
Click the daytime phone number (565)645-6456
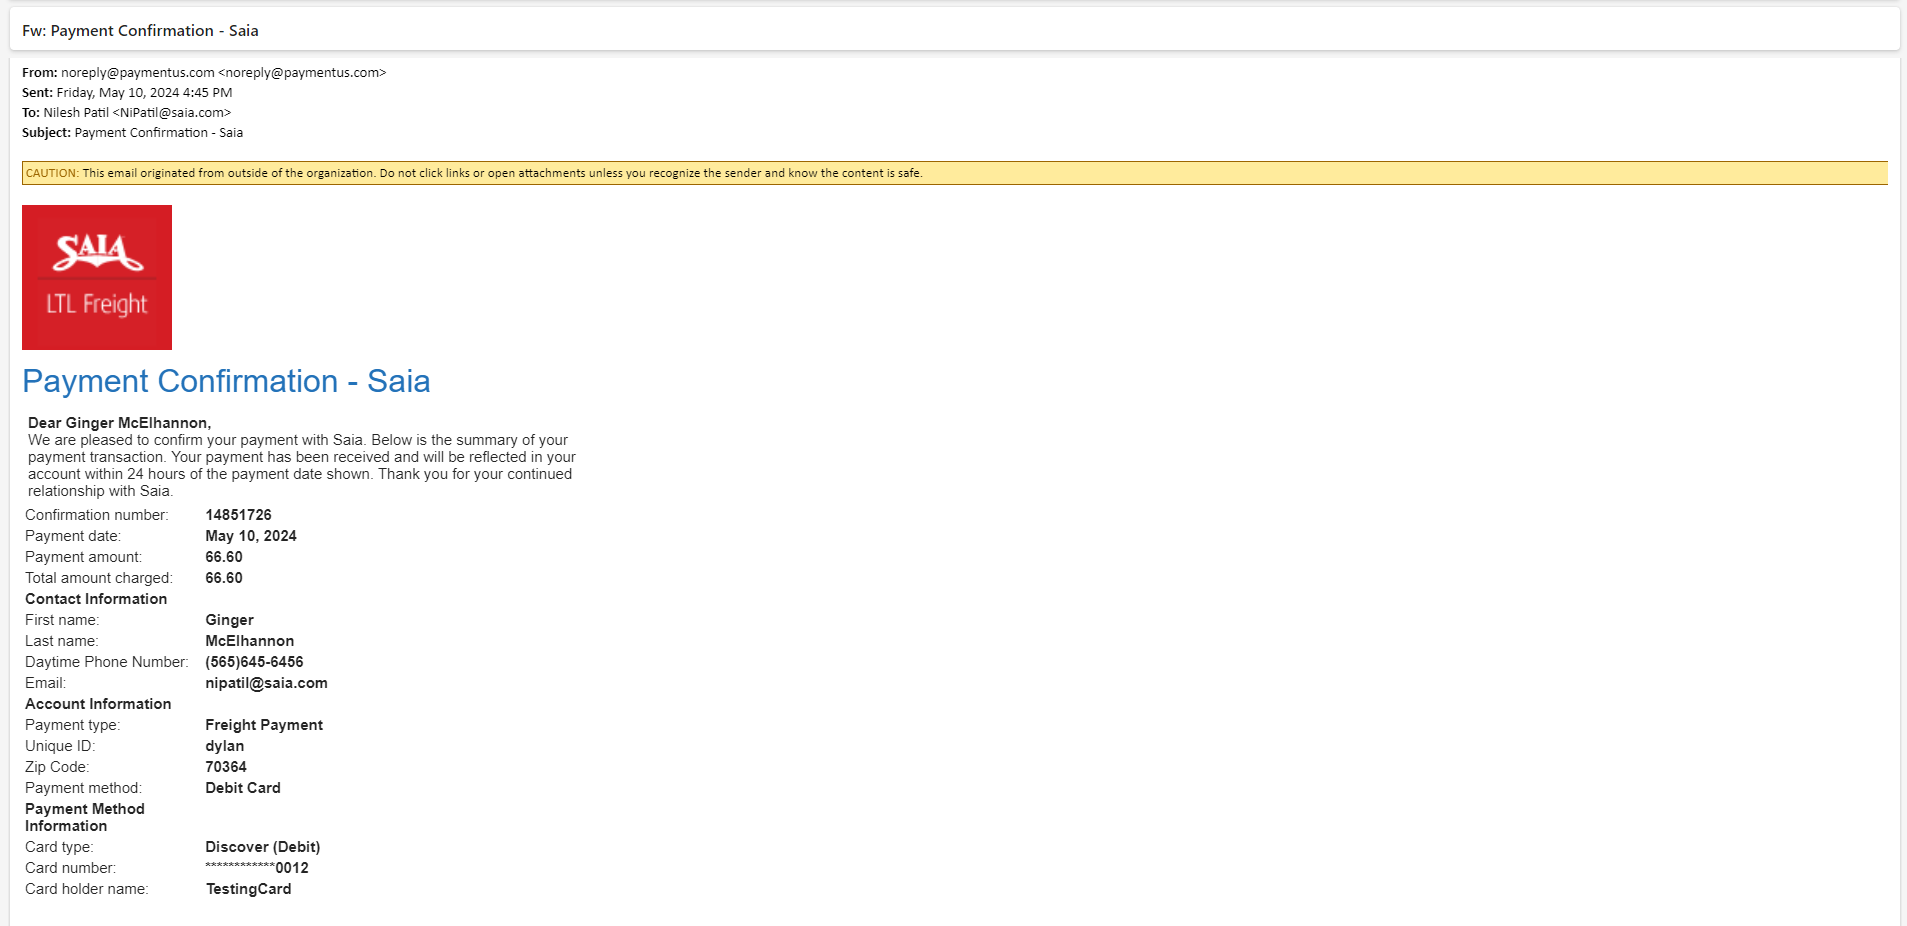(254, 662)
